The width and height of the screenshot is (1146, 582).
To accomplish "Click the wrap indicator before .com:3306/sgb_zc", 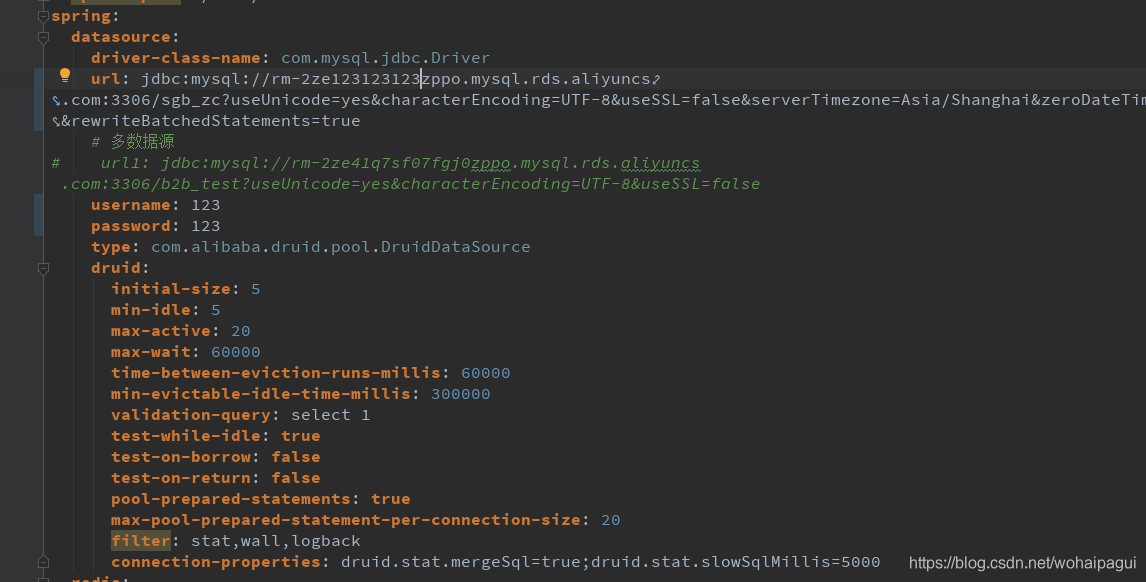I will (x=56, y=100).
